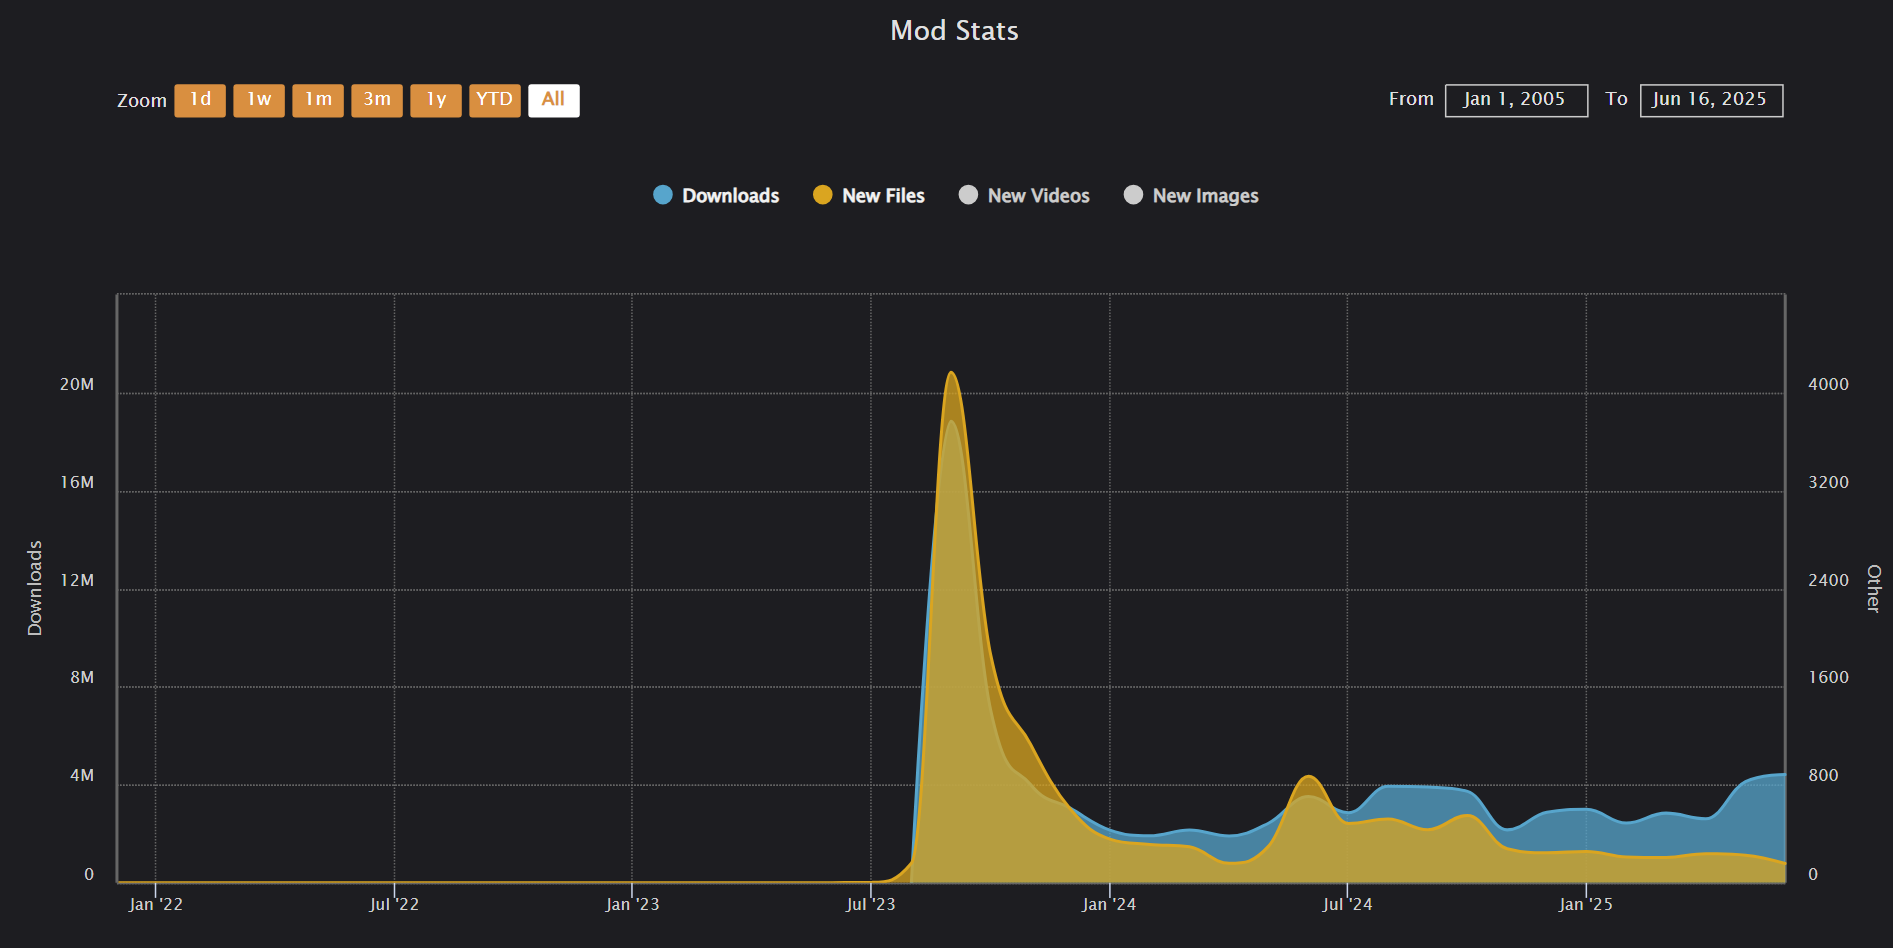
Task: Set zoom range to 3m
Action: click(x=377, y=100)
